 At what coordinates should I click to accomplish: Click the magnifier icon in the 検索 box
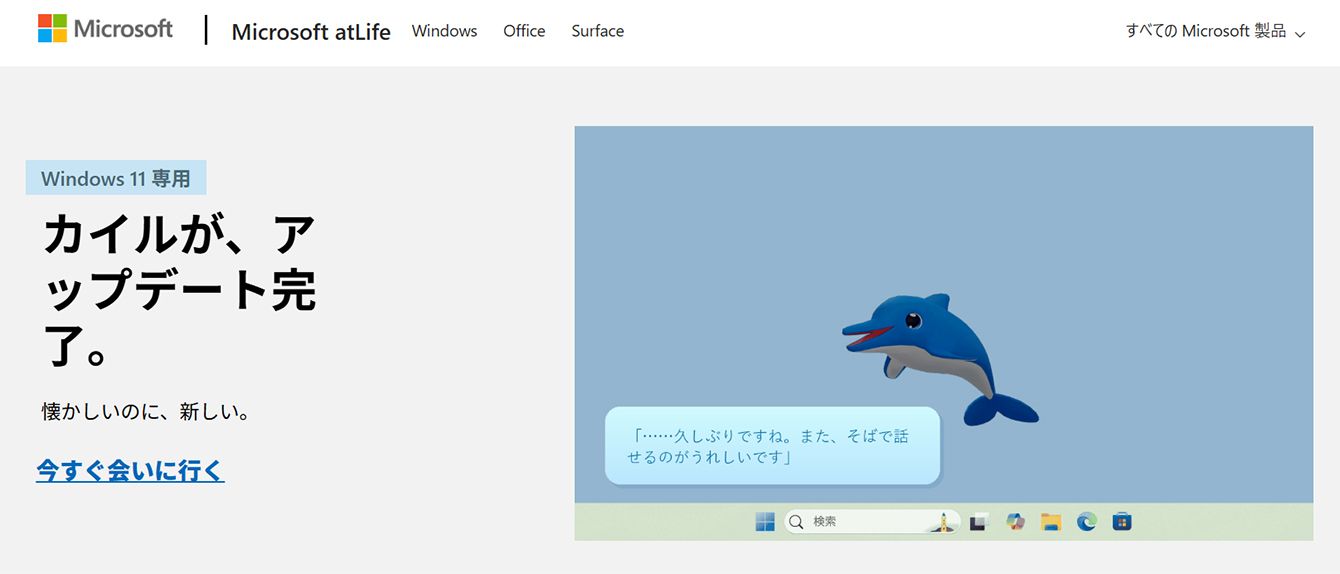[796, 521]
